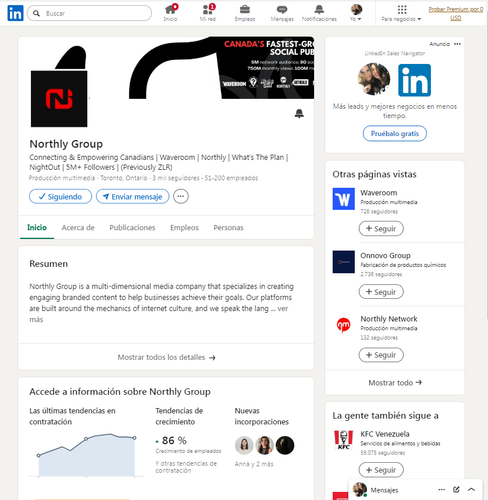Follow KFC Venezuela with the Seguir button
The image size is (488, 500).
(381, 470)
